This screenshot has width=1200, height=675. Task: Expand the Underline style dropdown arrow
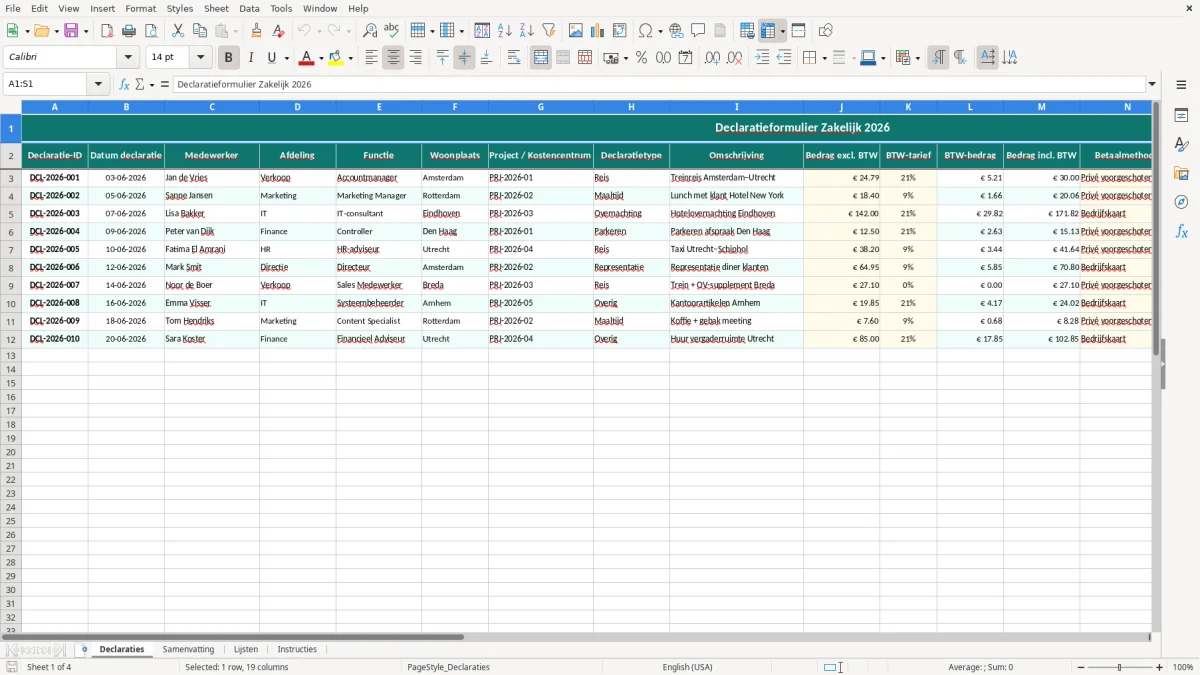pyautogui.click(x=286, y=58)
